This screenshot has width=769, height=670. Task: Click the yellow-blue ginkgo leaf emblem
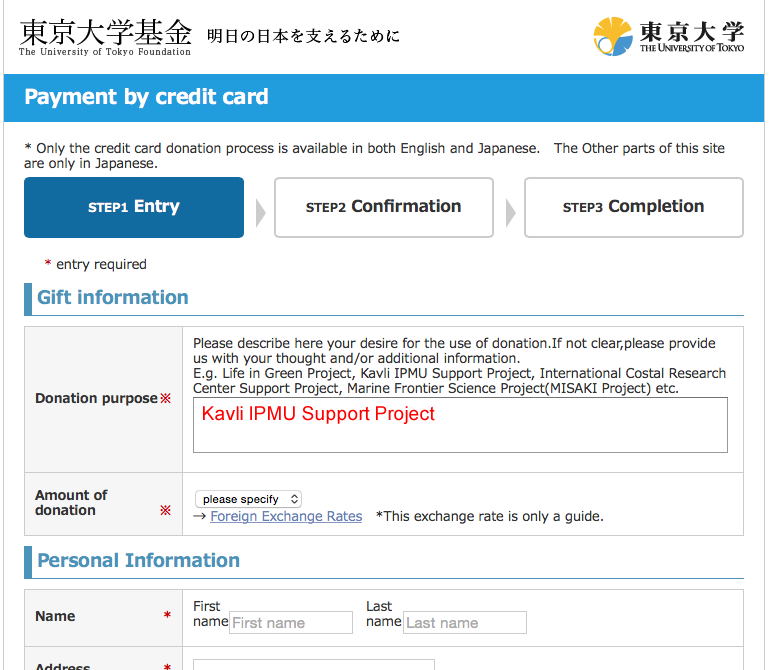point(612,36)
